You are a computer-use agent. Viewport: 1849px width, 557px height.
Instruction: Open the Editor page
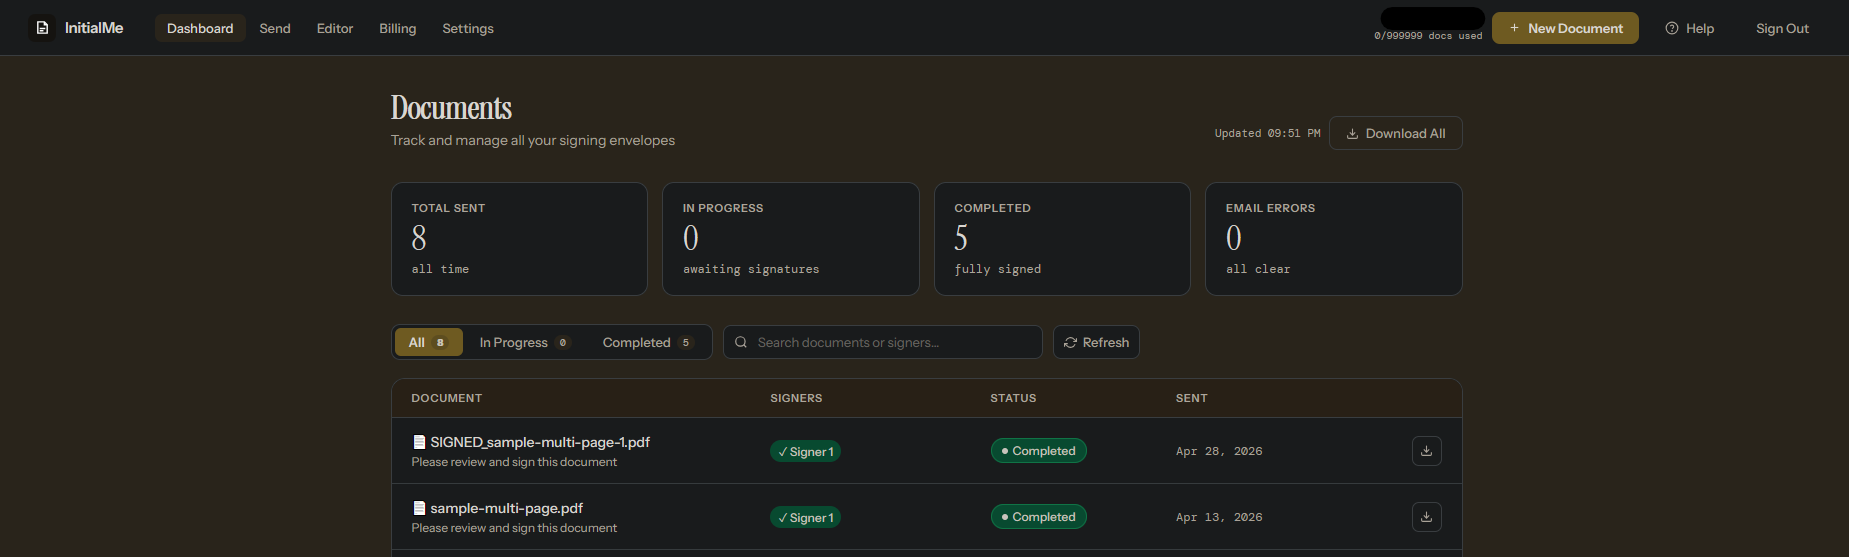[x=335, y=28]
